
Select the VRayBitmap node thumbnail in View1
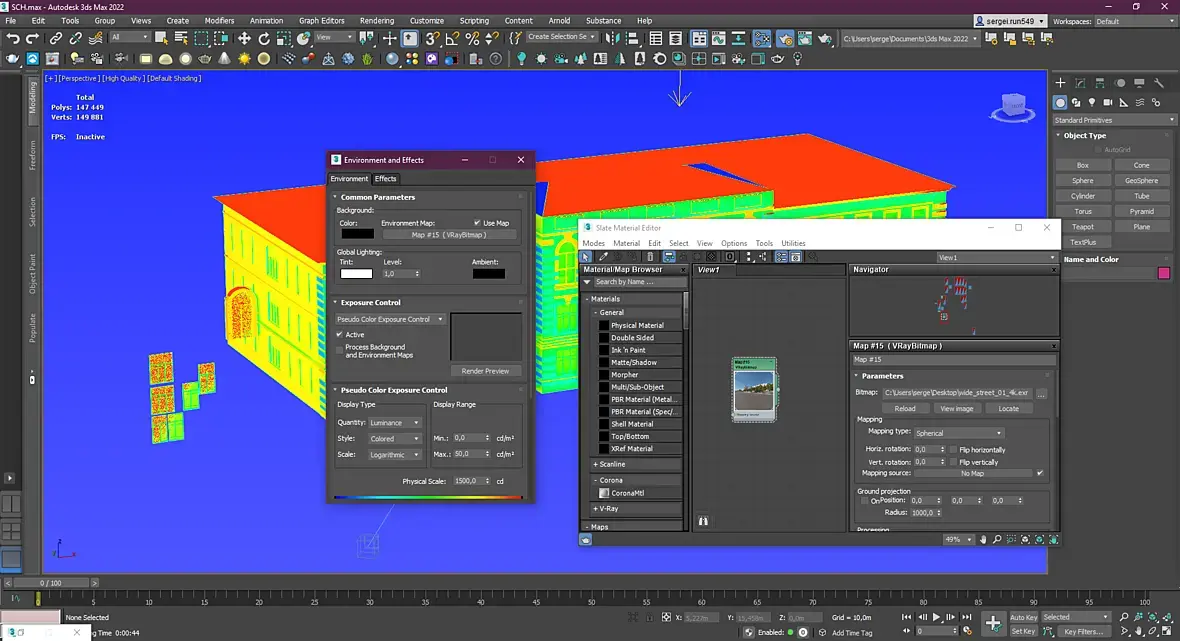pos(754,390)
